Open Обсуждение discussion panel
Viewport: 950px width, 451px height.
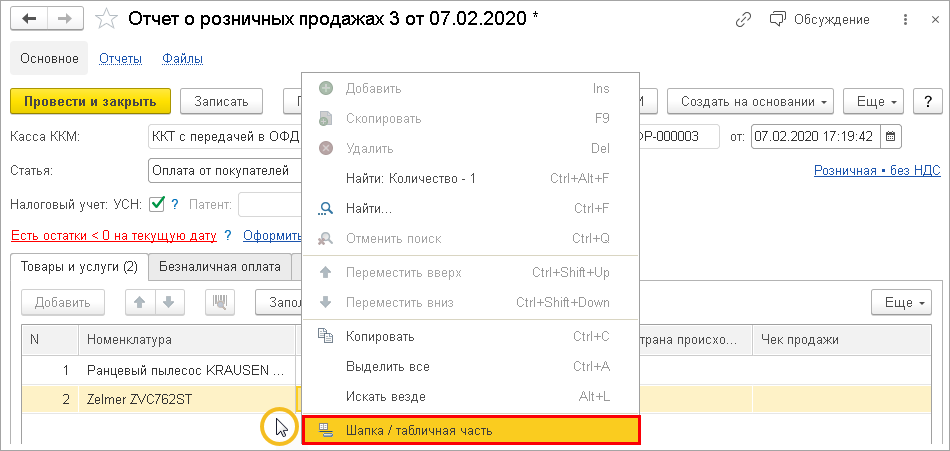tap(820, 20)
